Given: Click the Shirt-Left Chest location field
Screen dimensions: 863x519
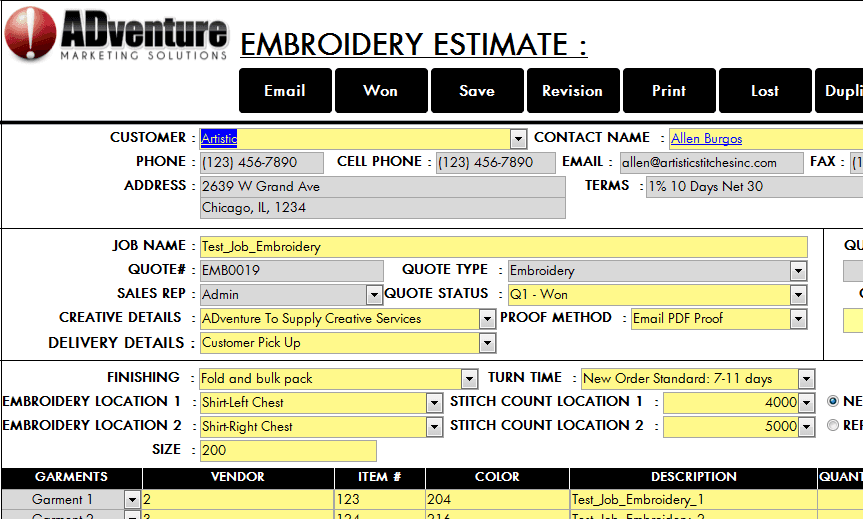Looking at the screenshot, I should click(x=313, y=403).
